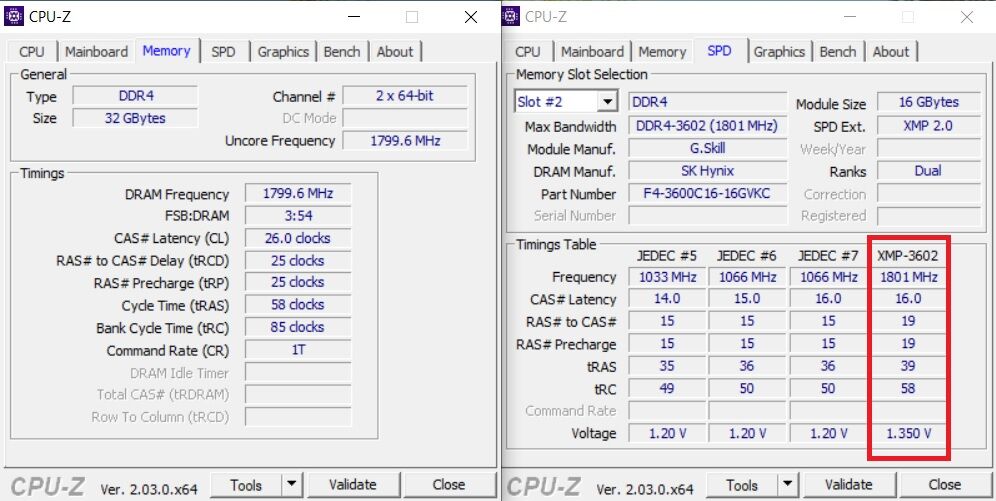Click the empty Serial Number field
Image resolution: width=996 pixels, height=501 pixels.
[707, 216]
